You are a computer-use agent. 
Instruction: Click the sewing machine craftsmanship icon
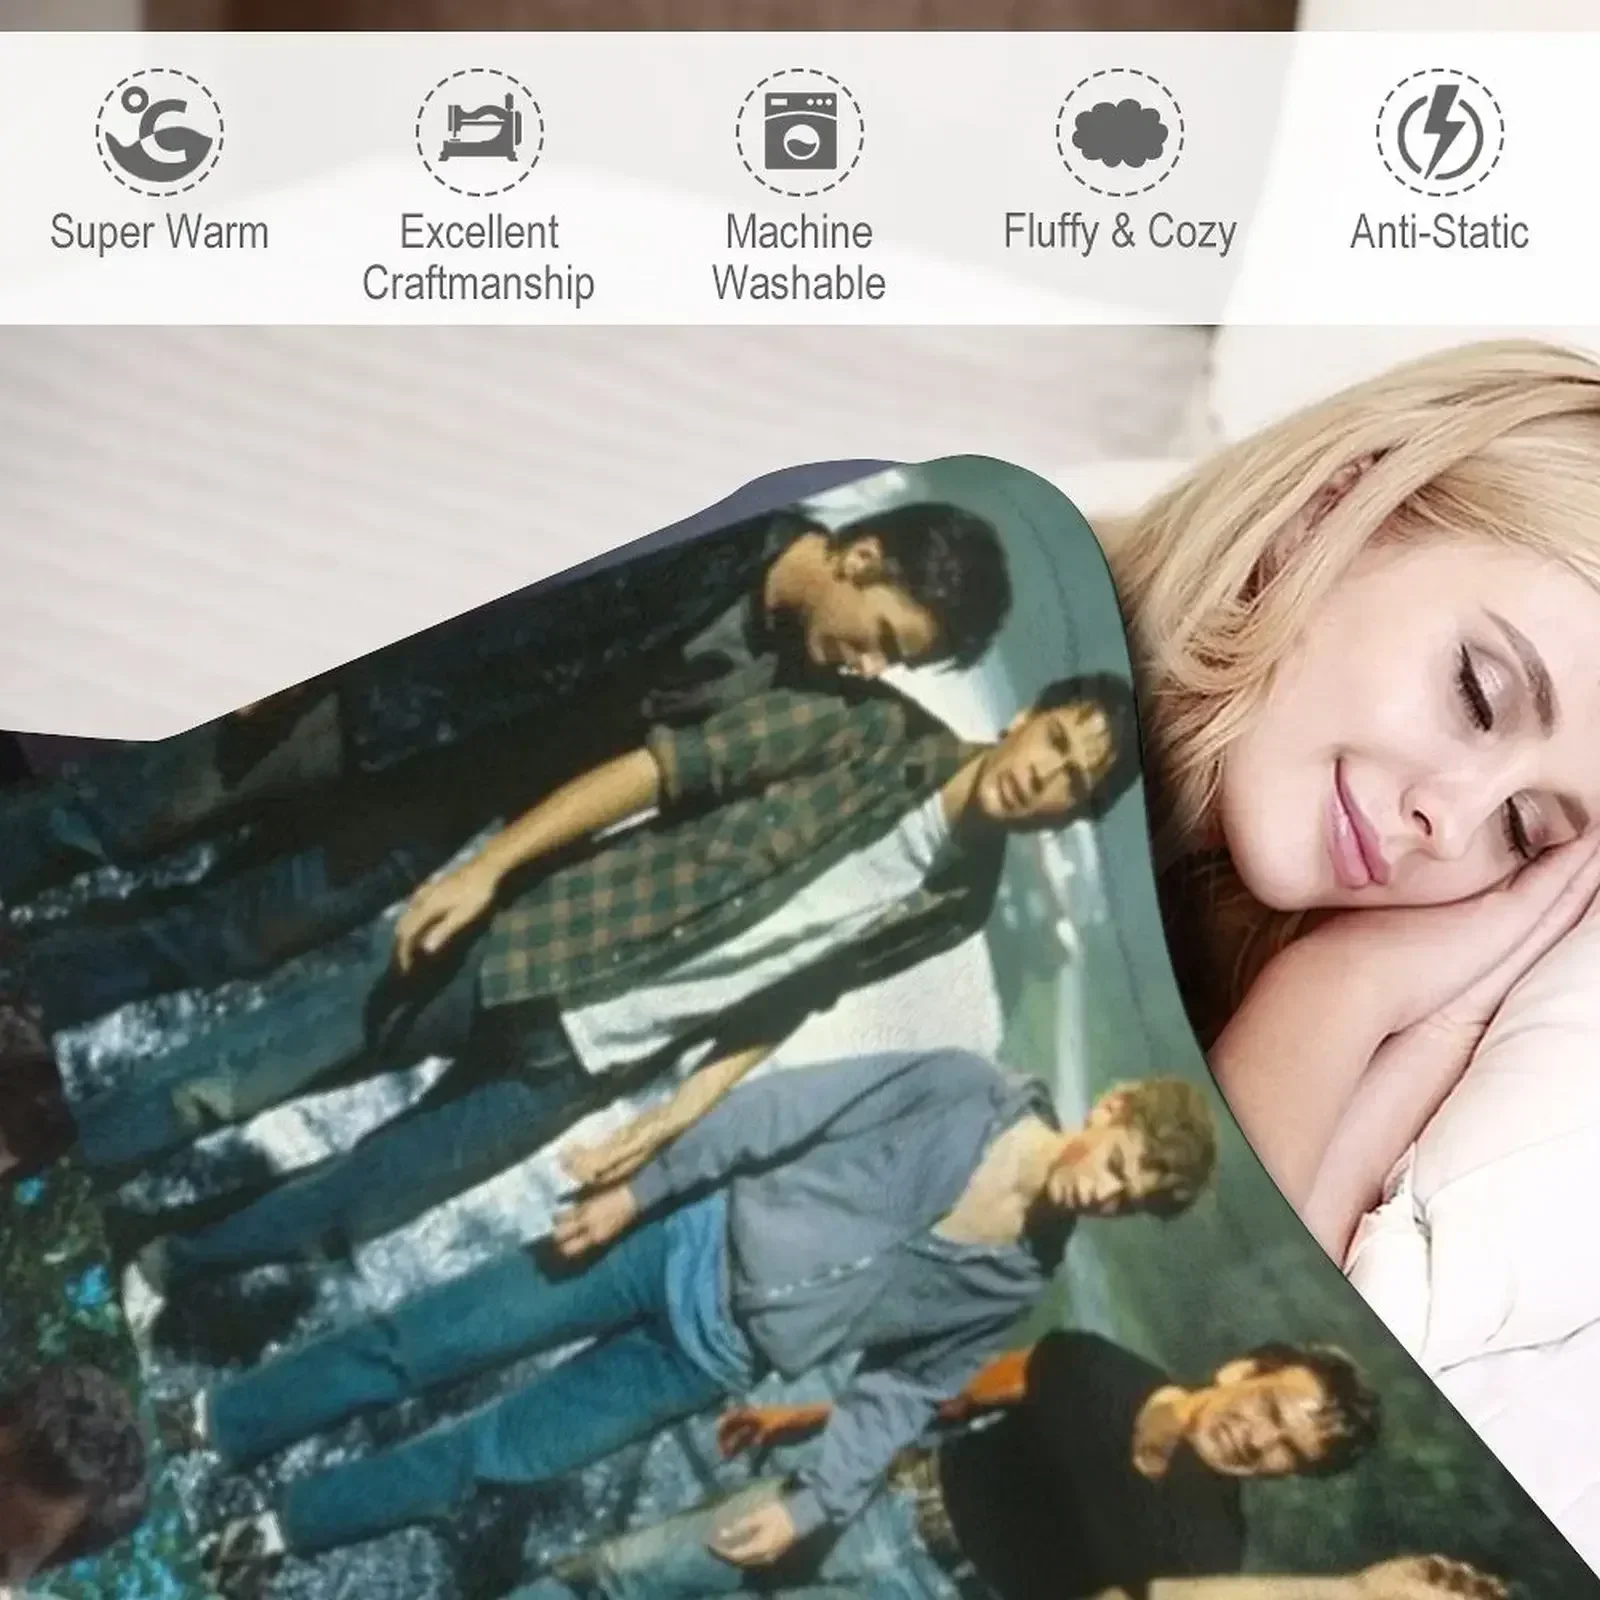(x=480, y=132)
